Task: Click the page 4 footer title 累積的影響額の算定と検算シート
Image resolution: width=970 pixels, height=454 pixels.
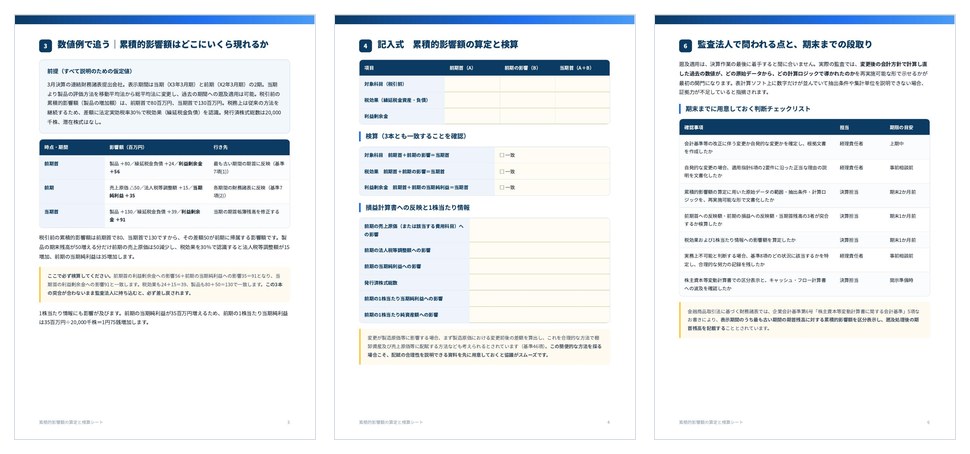Action: pyautogui.click(x=391, y=422)
